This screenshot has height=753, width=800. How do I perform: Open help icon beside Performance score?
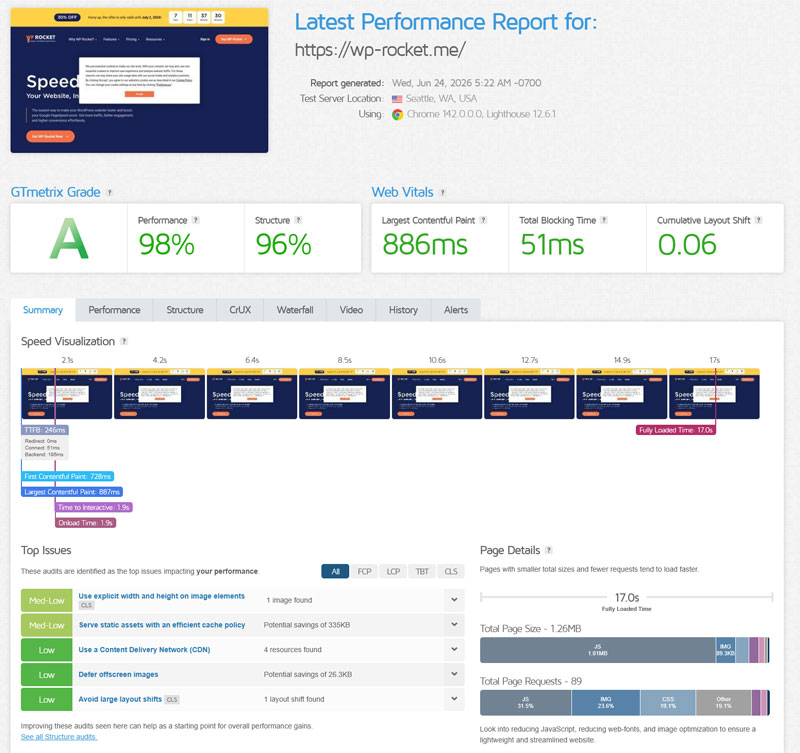[x=195, y=220]
